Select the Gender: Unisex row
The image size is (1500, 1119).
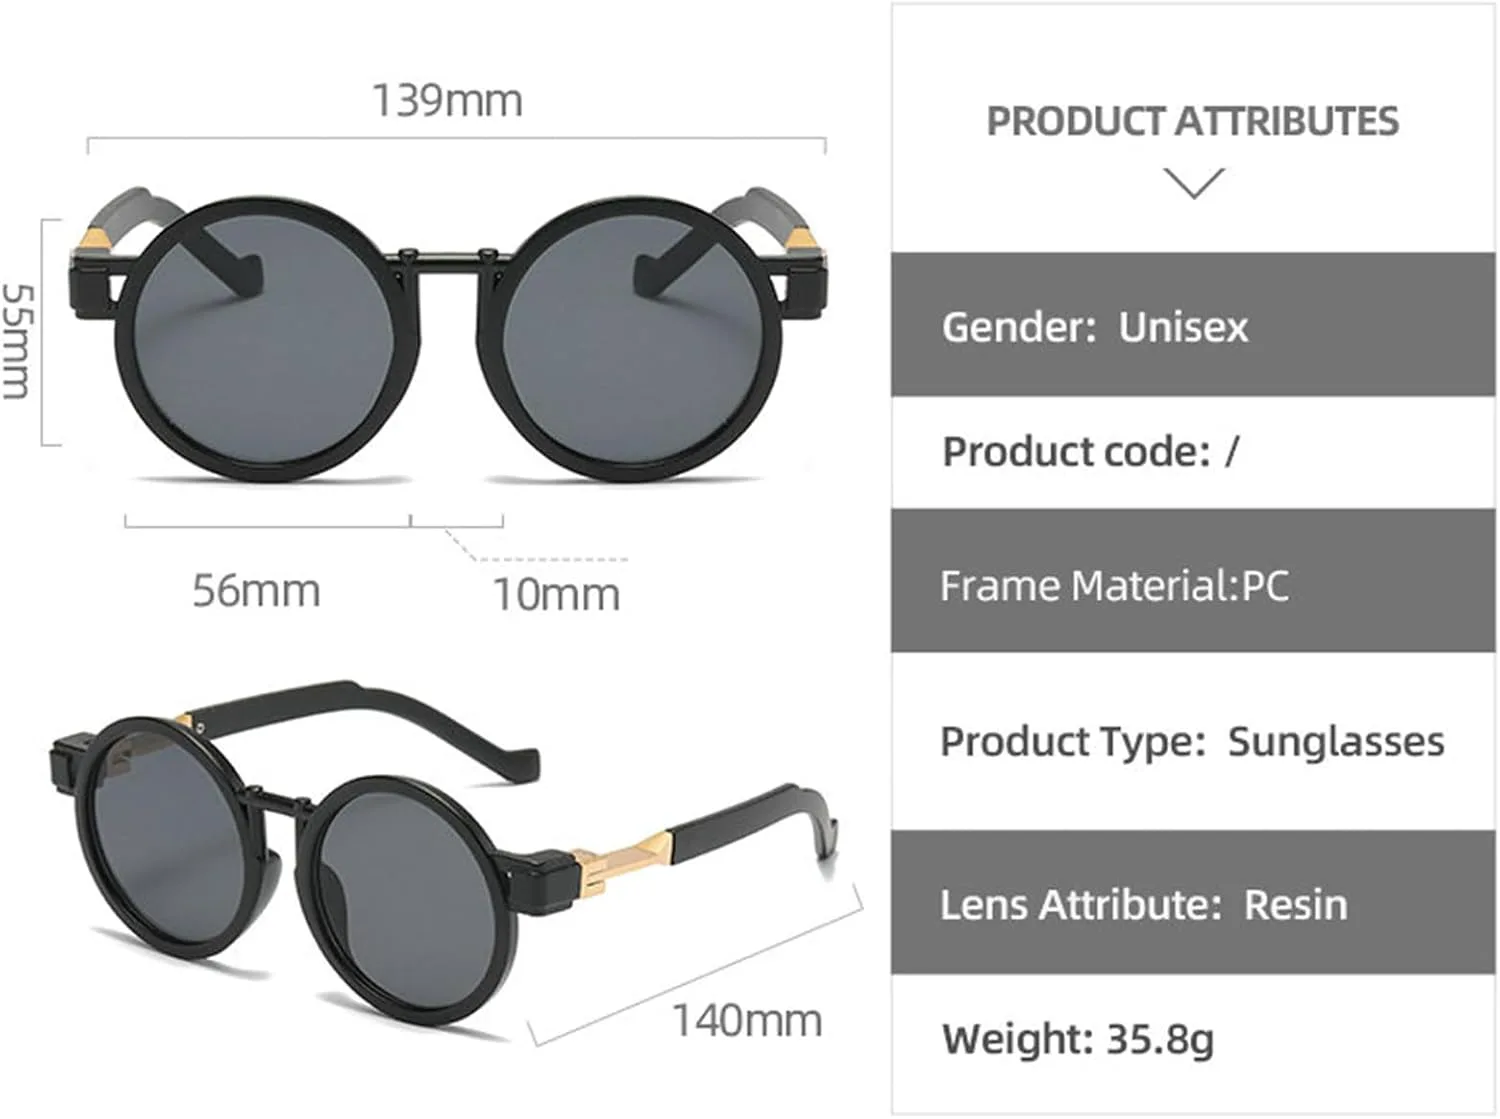(1193, 326)
